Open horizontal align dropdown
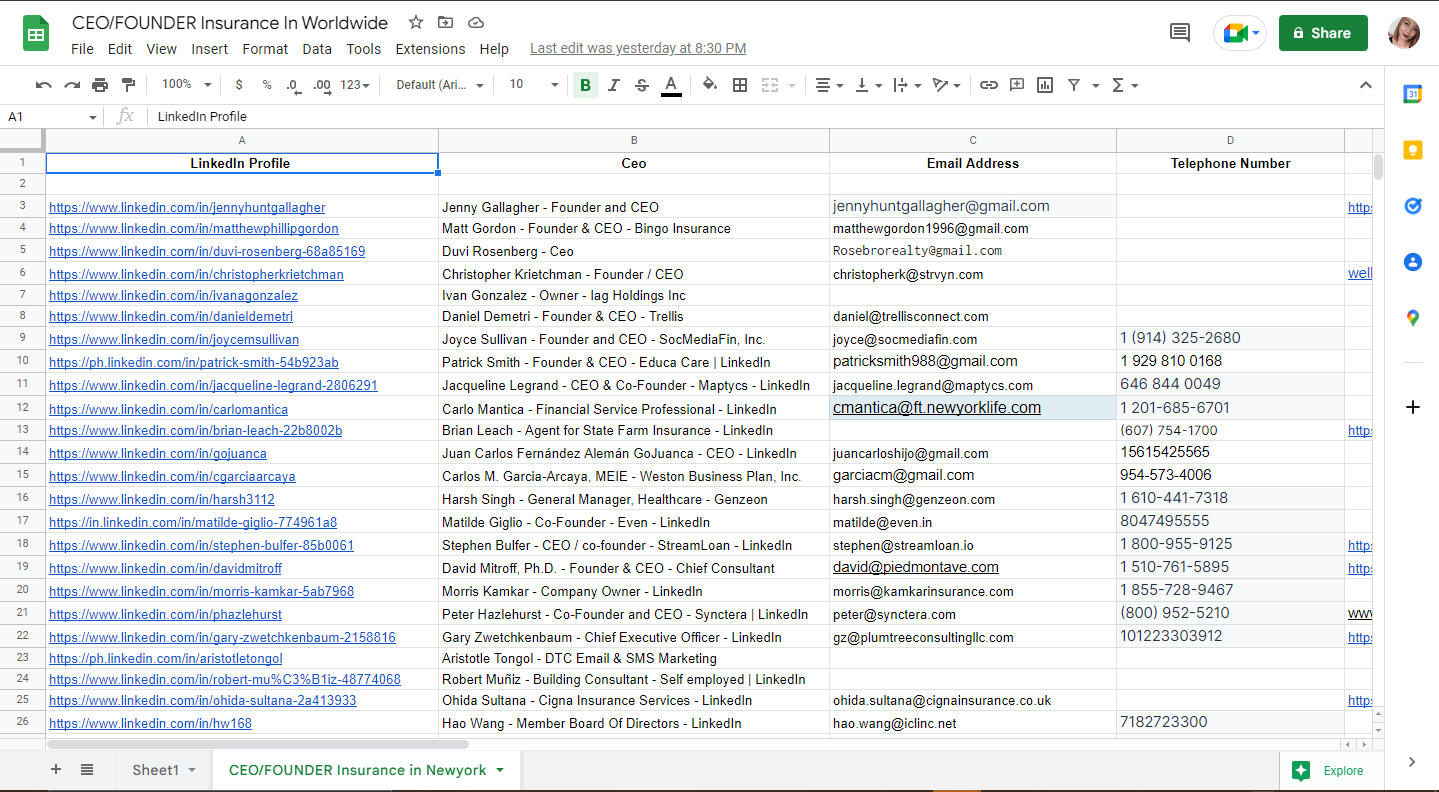 829,85
